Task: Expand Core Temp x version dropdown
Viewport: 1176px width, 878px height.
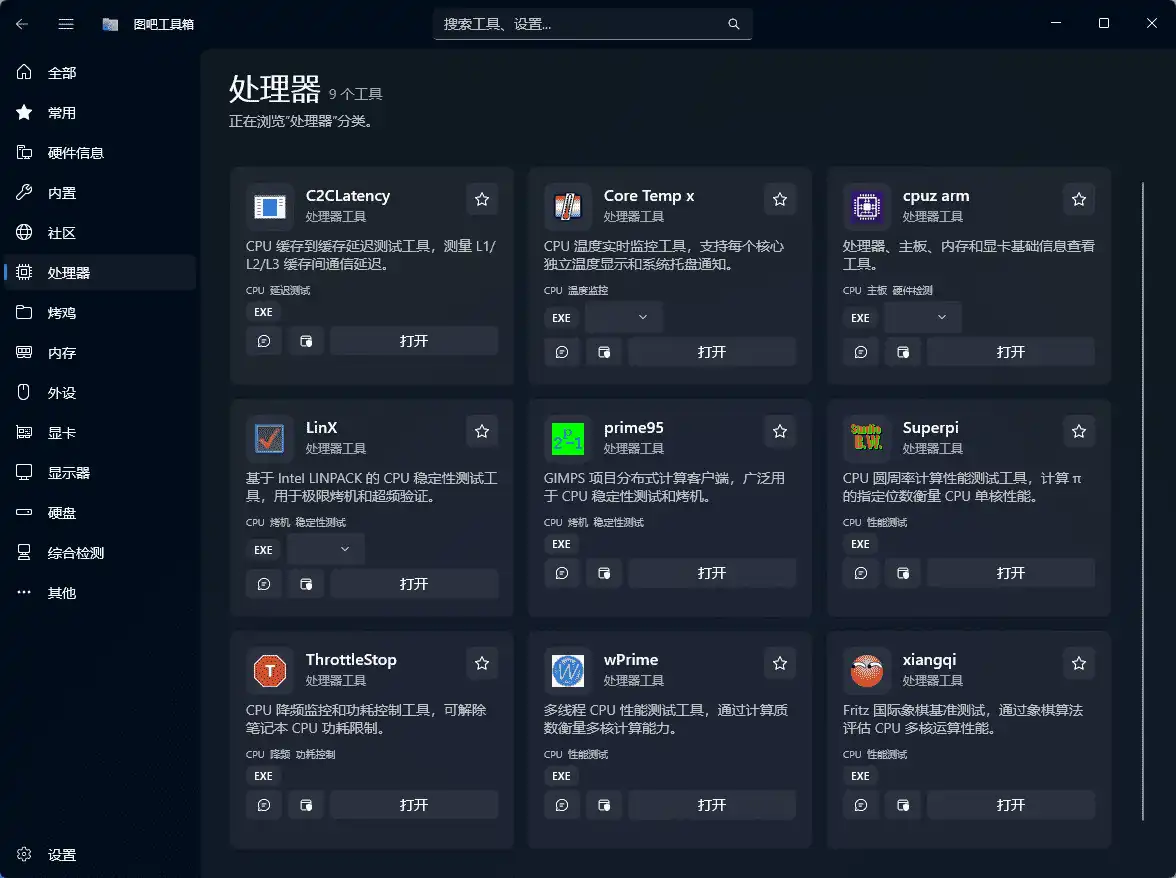Action: (x=623, y=317)
